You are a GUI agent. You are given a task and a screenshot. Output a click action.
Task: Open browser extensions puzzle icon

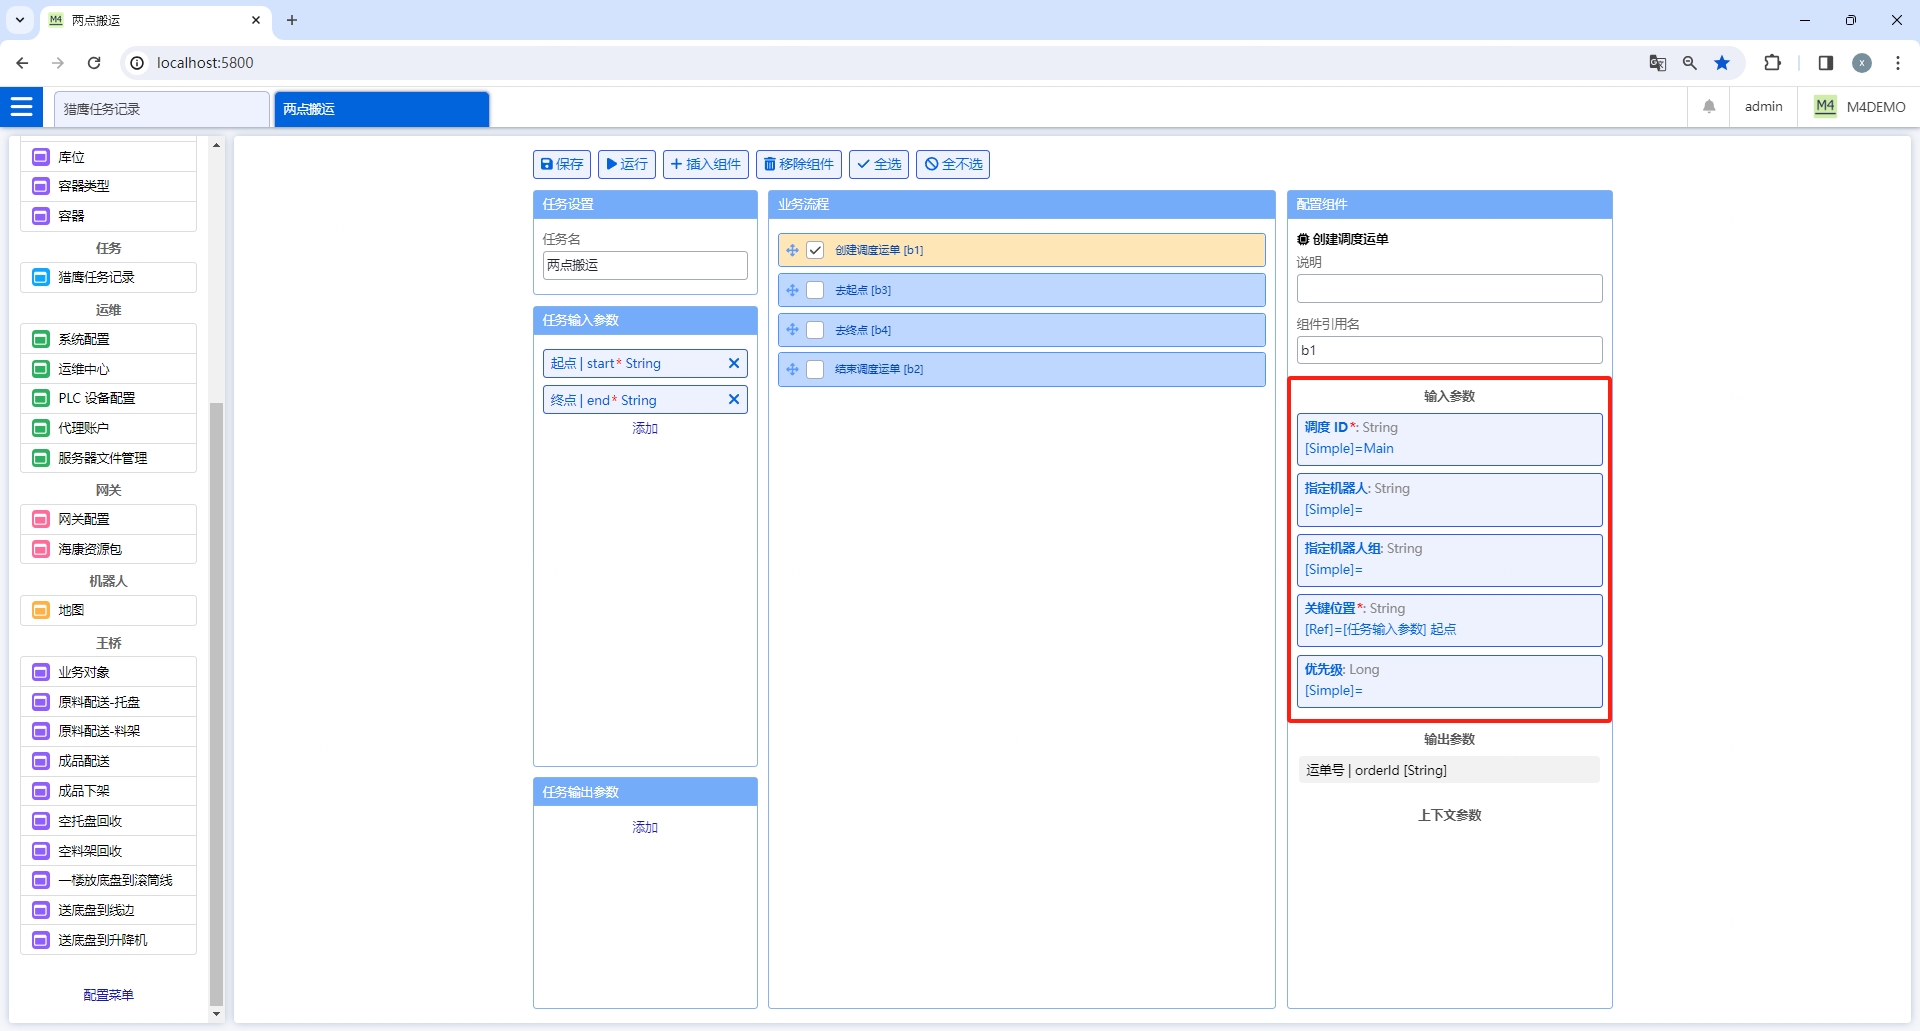(x=1772, y=63)
